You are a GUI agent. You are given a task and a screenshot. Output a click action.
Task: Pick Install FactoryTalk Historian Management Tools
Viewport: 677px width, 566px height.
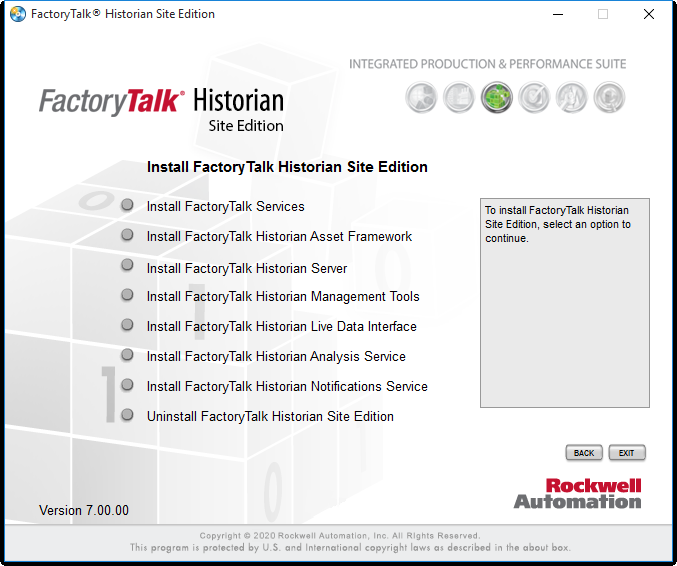click(x=283, y=297)
